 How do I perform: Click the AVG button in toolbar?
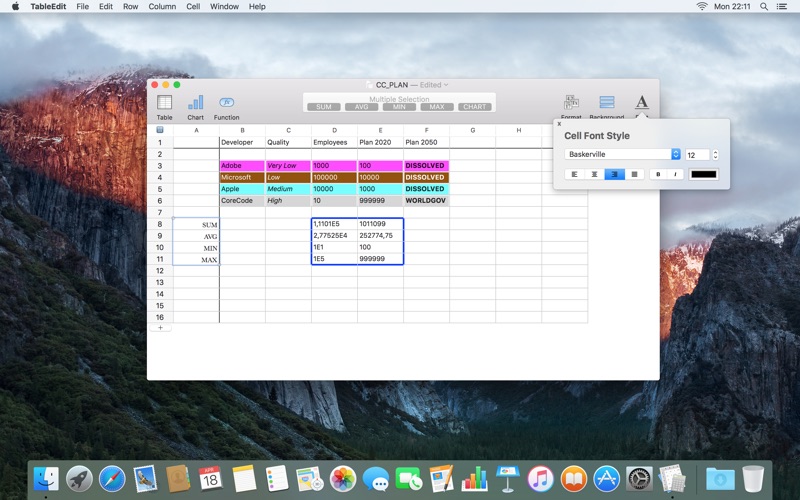(361, 107)
